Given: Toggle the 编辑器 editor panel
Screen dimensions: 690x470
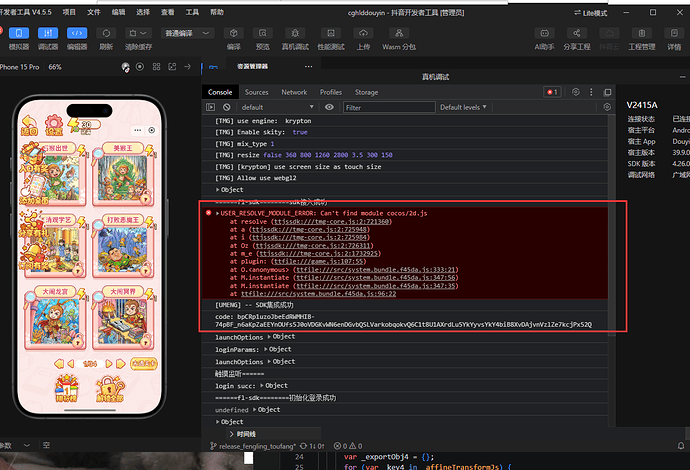Looking at the screenshot, I should [77, 33].
